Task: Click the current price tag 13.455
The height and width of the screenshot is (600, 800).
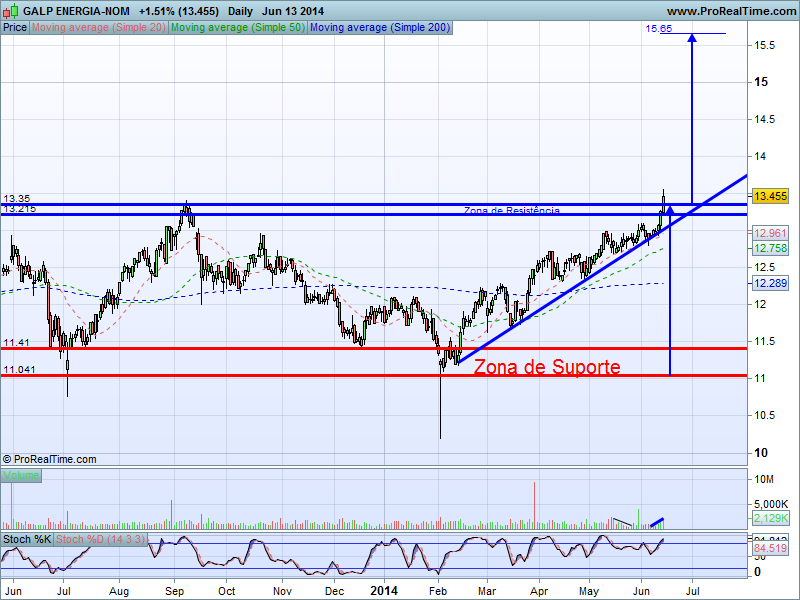Action: tap(770, 196)
